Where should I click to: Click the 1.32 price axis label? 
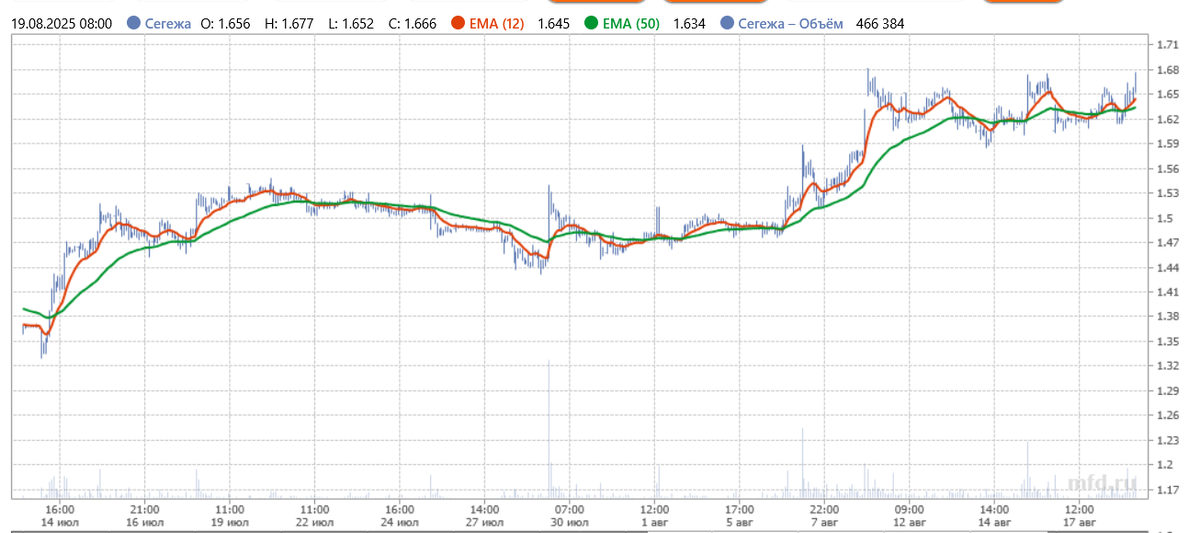[1166, 366]
